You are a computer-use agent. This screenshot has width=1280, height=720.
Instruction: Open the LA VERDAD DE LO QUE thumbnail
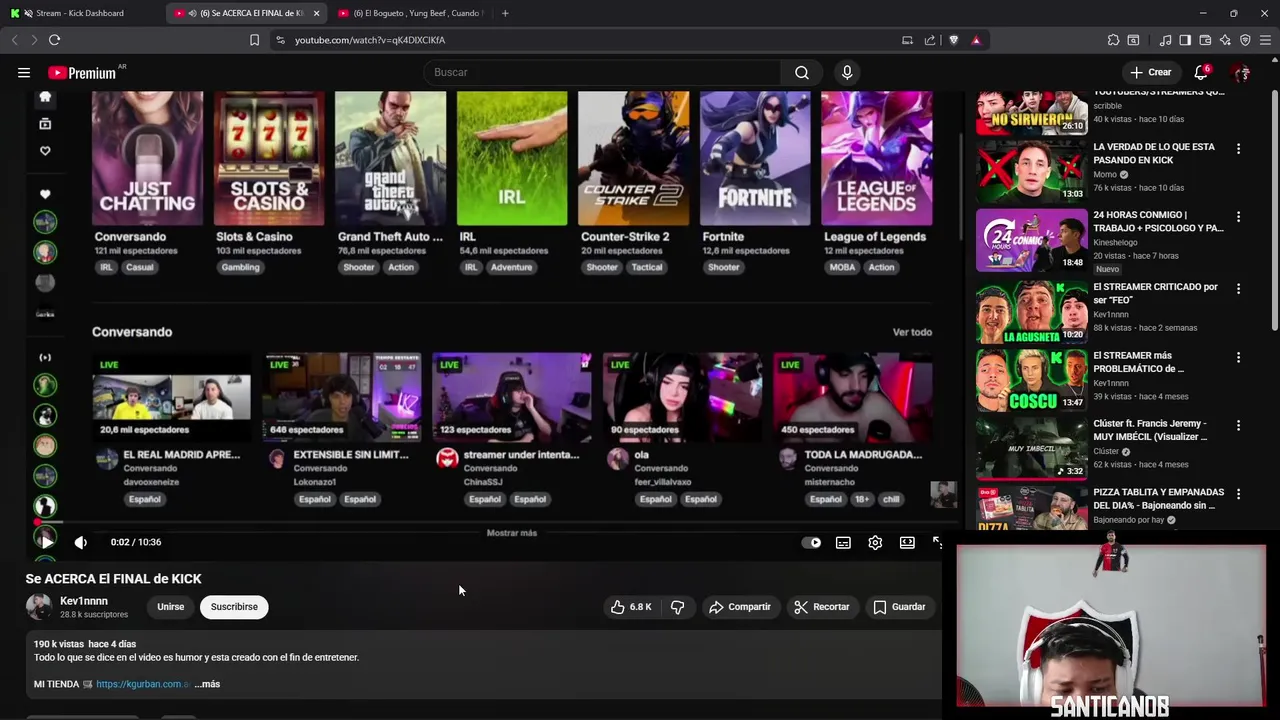tap(1031, 171)
